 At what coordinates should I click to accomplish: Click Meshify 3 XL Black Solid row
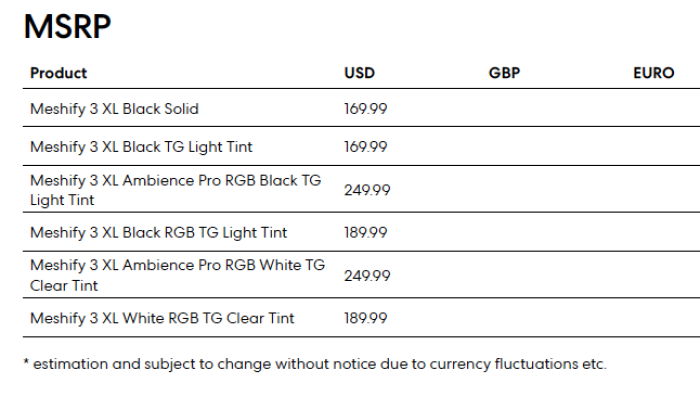[362, 108]
